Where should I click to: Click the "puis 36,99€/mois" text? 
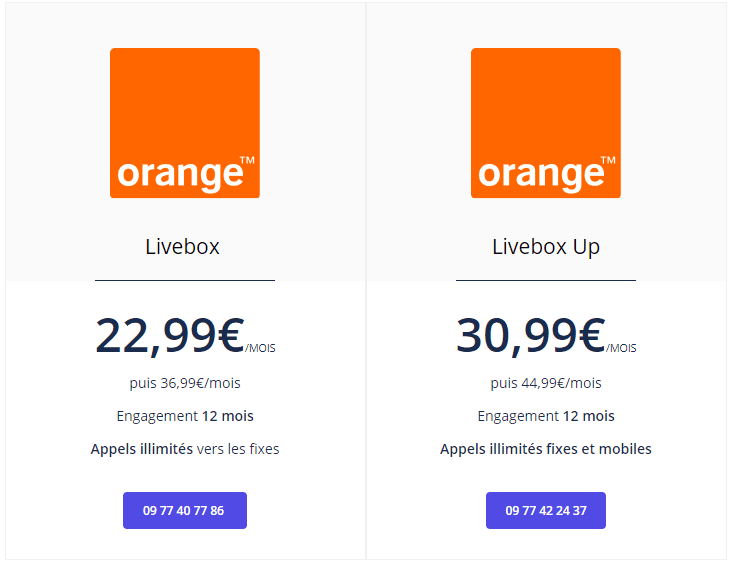click(185, 383)
